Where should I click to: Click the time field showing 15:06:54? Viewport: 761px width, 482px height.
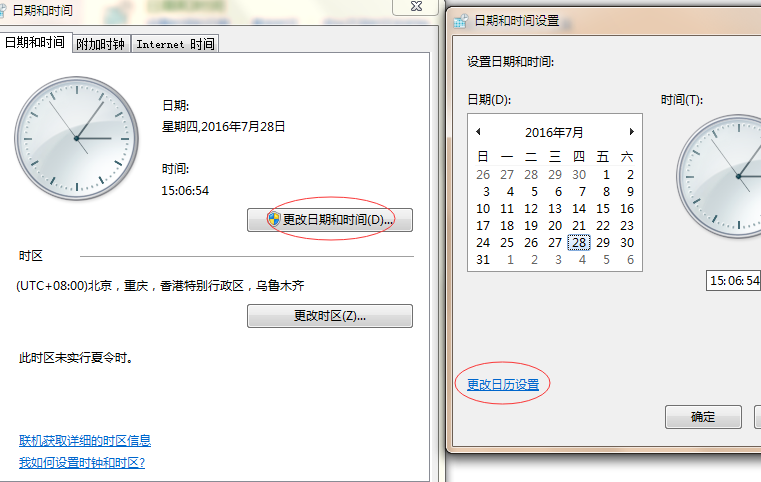pos(733,281)
